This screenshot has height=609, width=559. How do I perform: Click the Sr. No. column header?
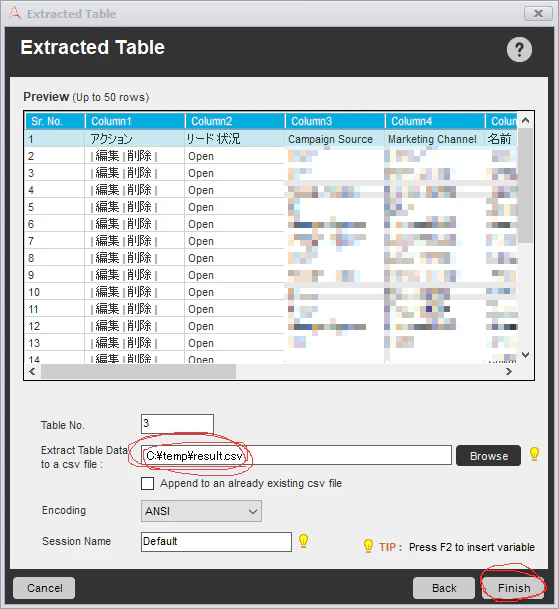point(55,121)
